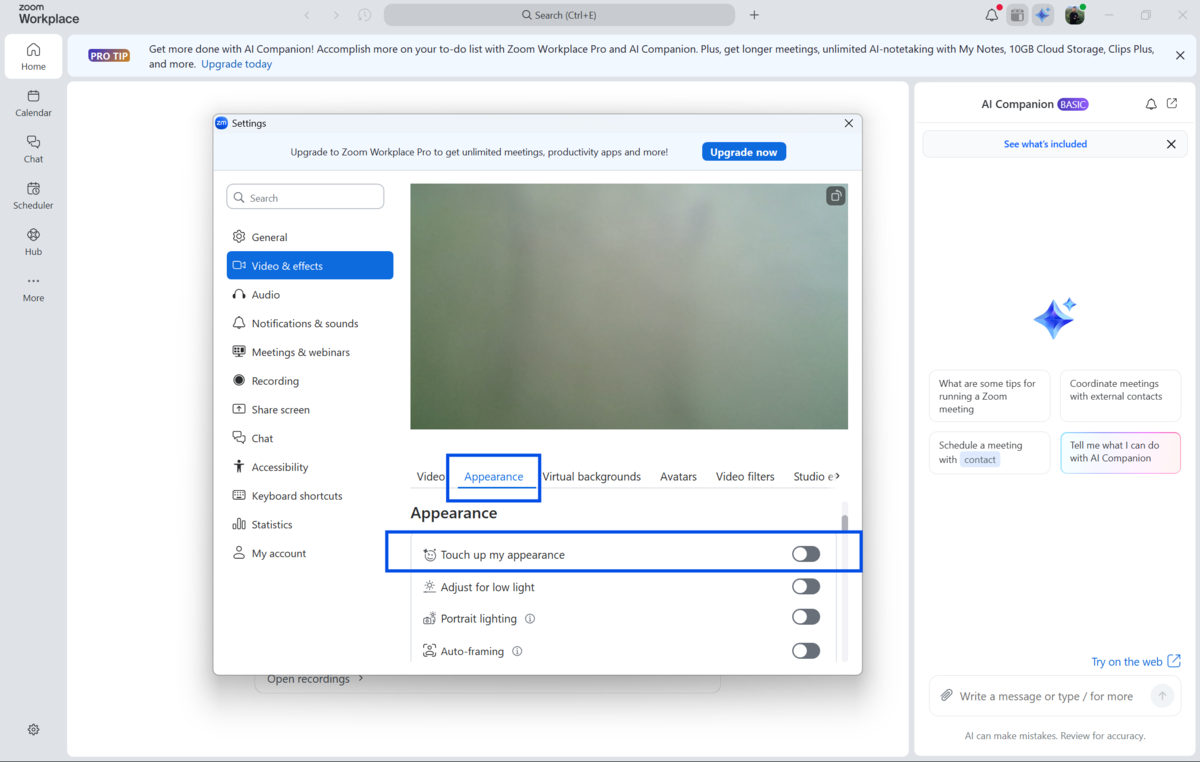Open the Calendar sidebar icon
The image size is (1200, 762).
click(x=33, y=103)
